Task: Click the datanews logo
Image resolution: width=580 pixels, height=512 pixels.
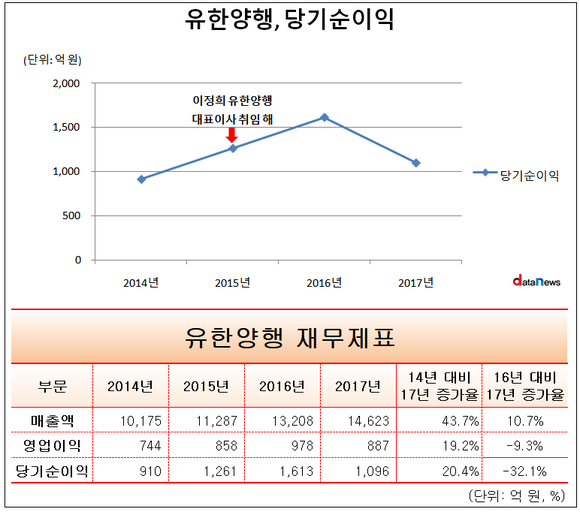Action: click(x=536, y=281)
